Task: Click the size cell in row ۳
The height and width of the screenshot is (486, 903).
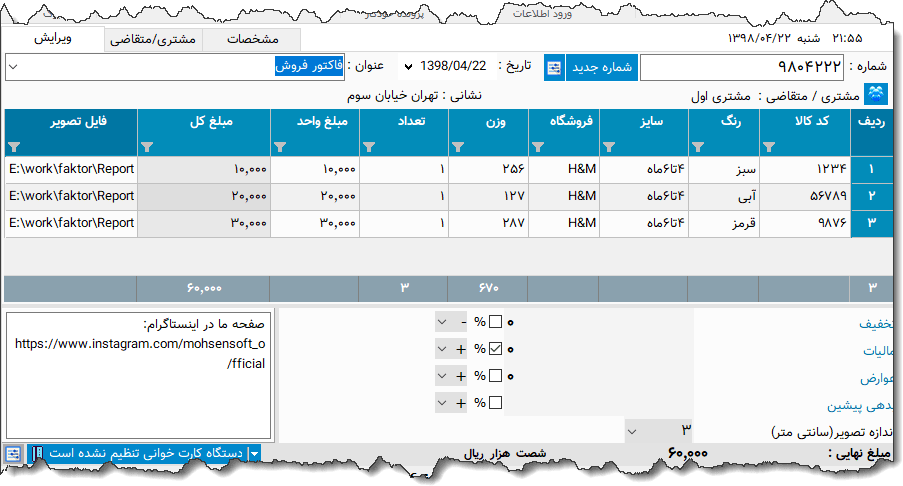Action: point(644,223)
